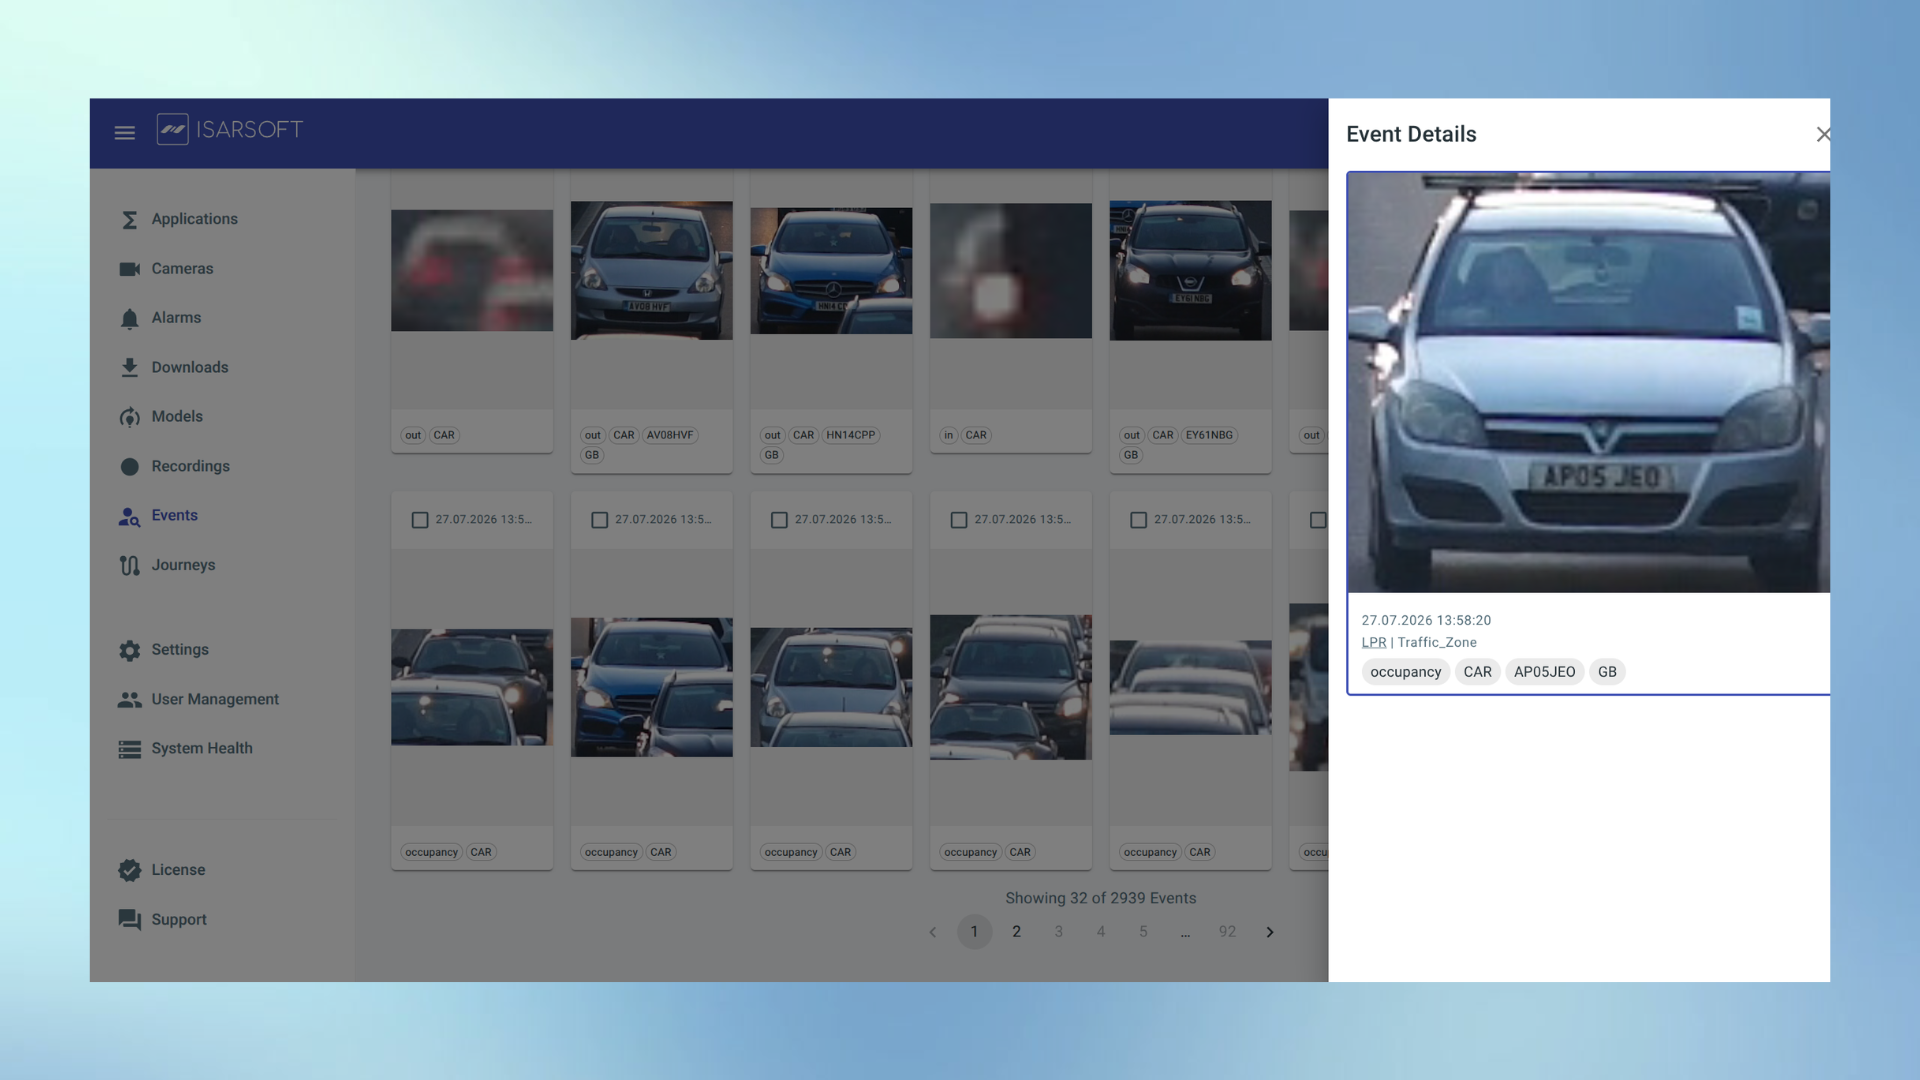
Task: Jump to last events page 92
Action: pos(1227,932)
